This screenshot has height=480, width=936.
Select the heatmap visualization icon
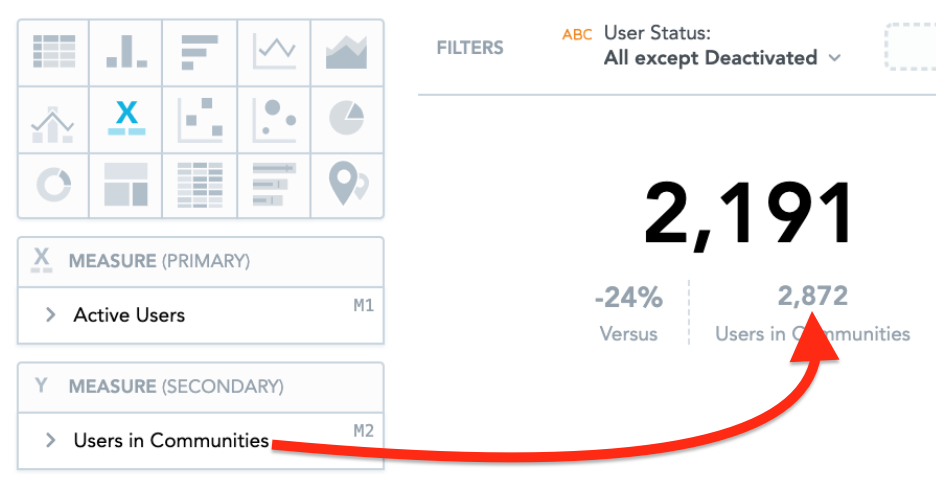point(200,185)
